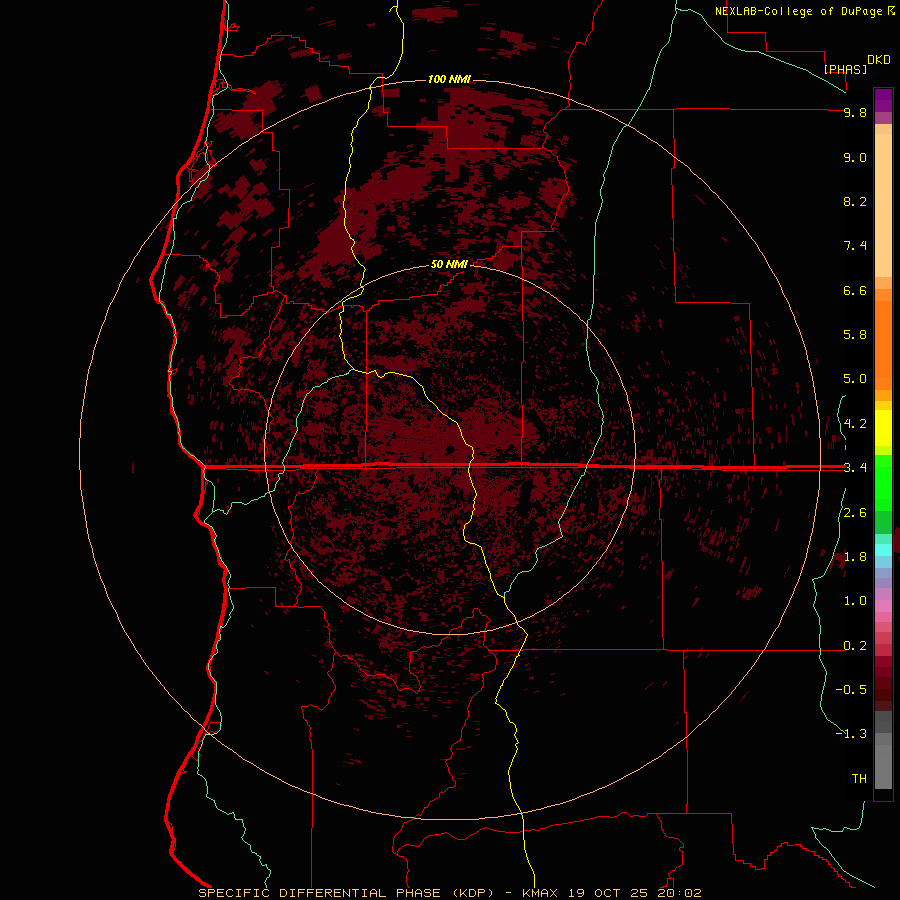This screenshot has width=900, height=900.
Task: Click the 5.0 scale value
Action: tap(855, 379)
